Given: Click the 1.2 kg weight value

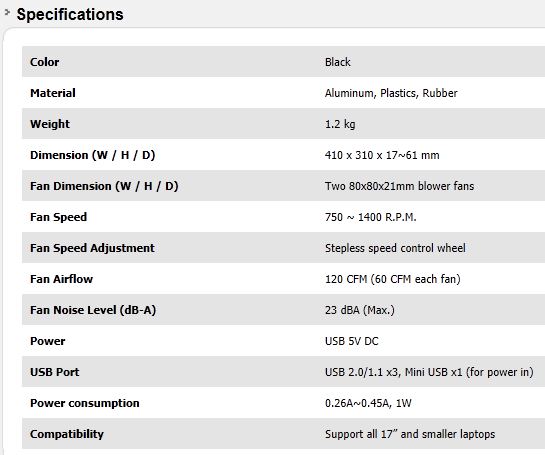Looking at the screenshot, I should click(340, 124).
